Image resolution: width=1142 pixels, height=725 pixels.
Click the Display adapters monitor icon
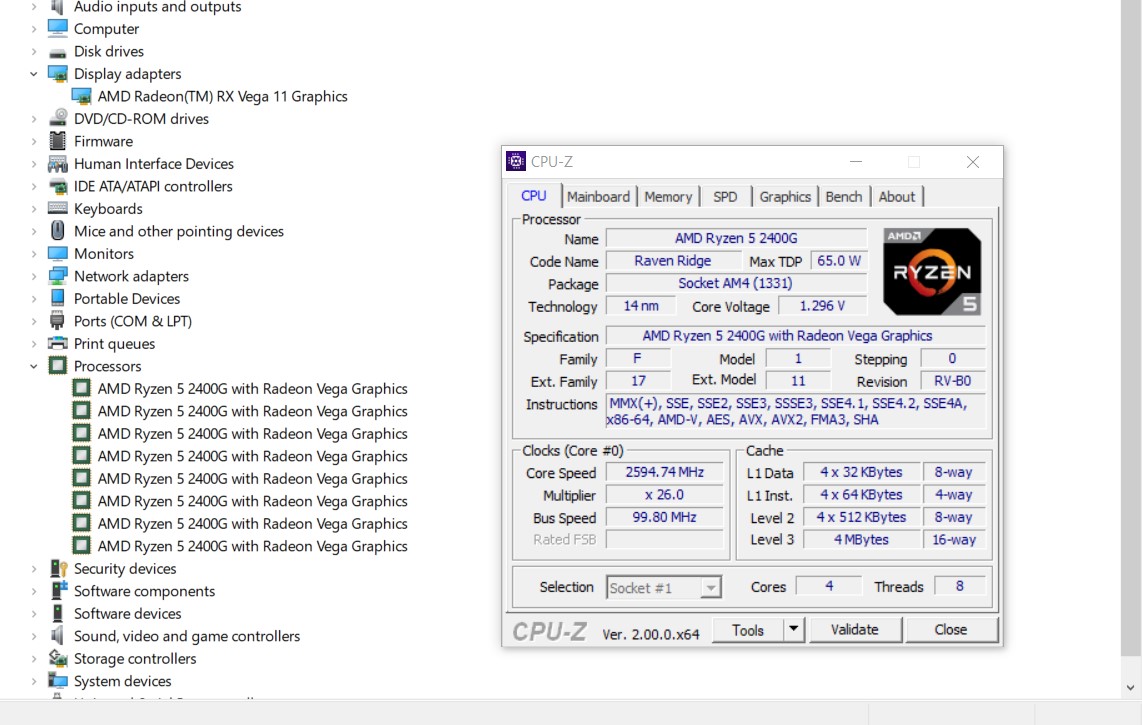pos(58,74)
